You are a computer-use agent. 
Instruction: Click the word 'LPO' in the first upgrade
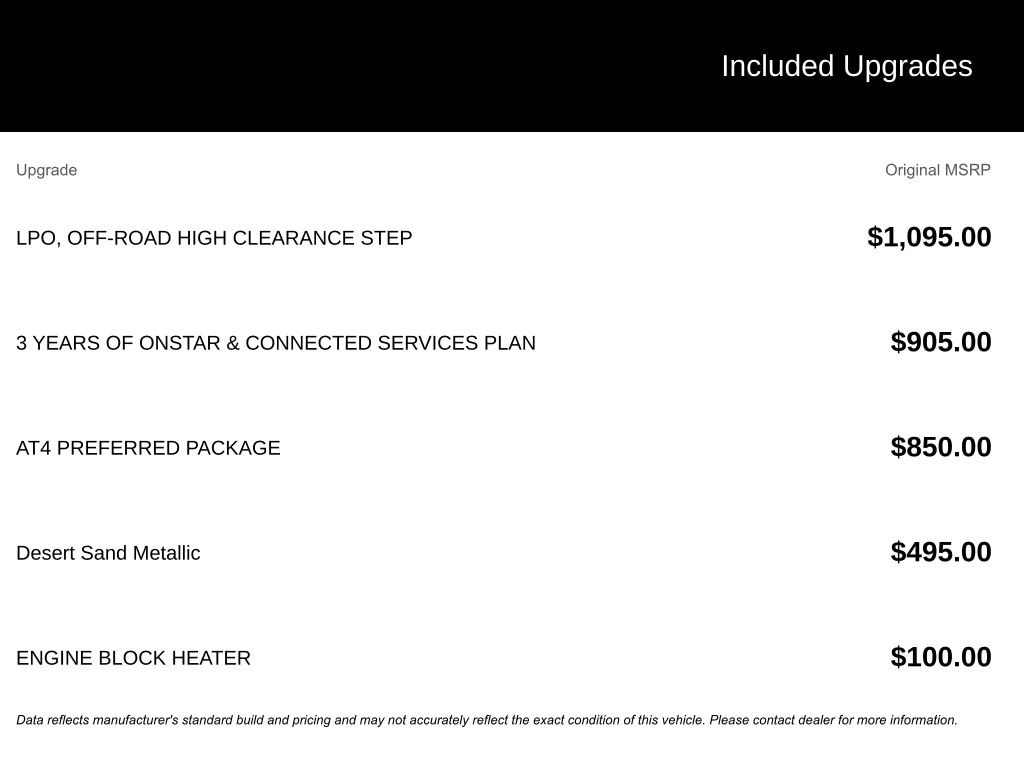click(36, 238)
